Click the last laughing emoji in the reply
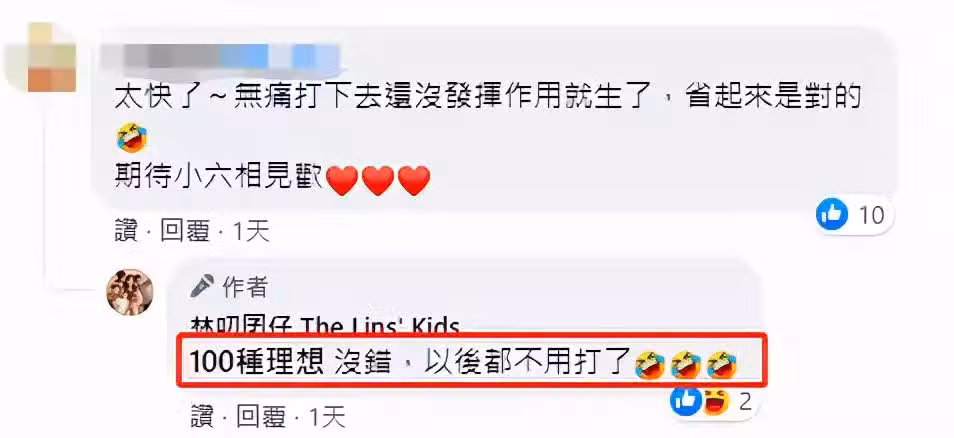Image resolution: width=954 pixels, height=438 pixels. [x=723, y=365]
